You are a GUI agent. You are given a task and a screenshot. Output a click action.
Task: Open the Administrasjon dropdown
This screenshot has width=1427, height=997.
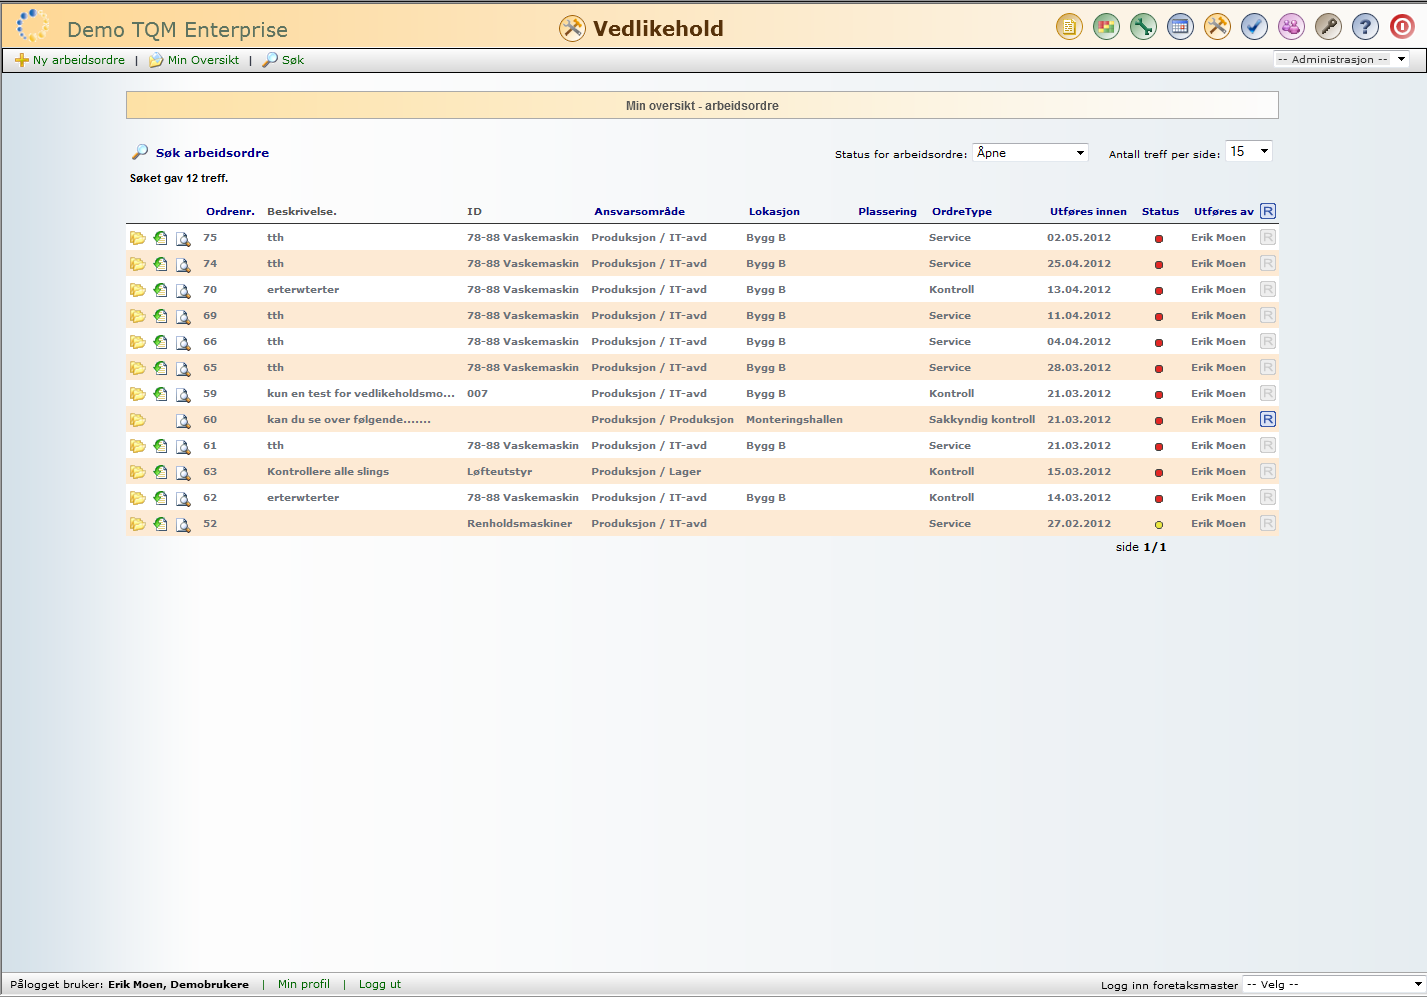pyautogui.click(x=1341, y=59)
